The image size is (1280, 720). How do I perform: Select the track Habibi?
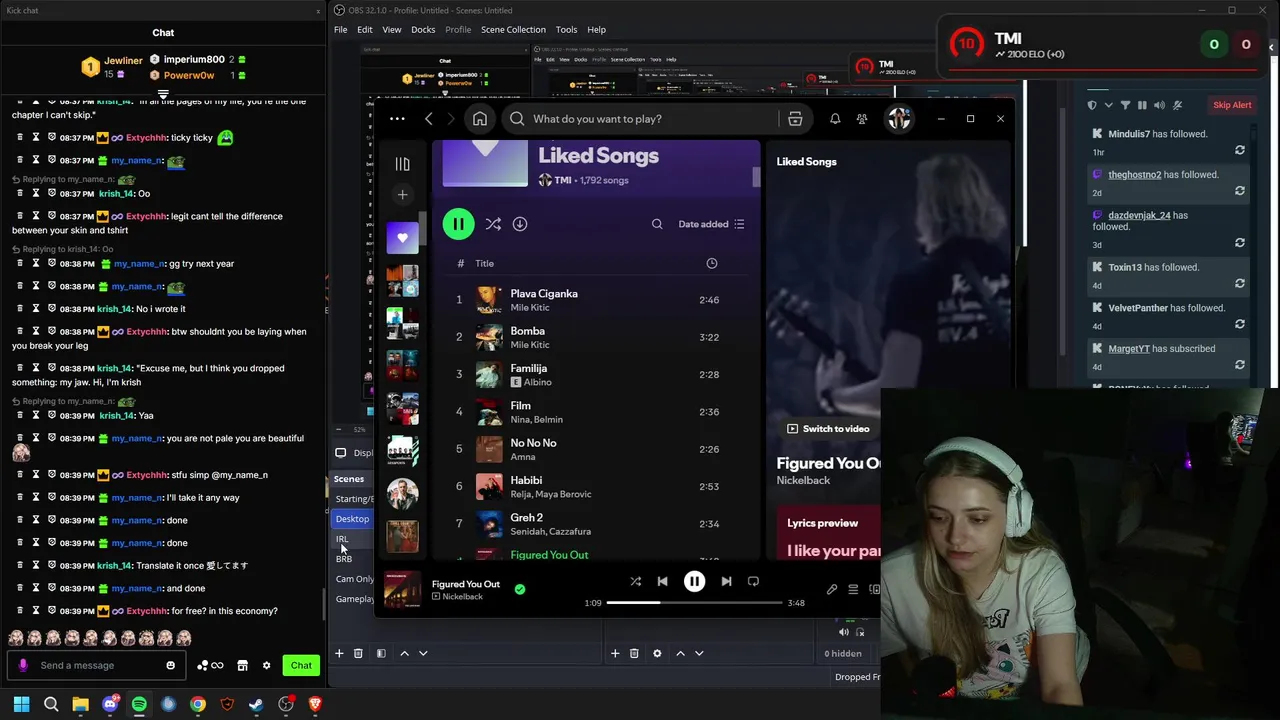(598, 486)
